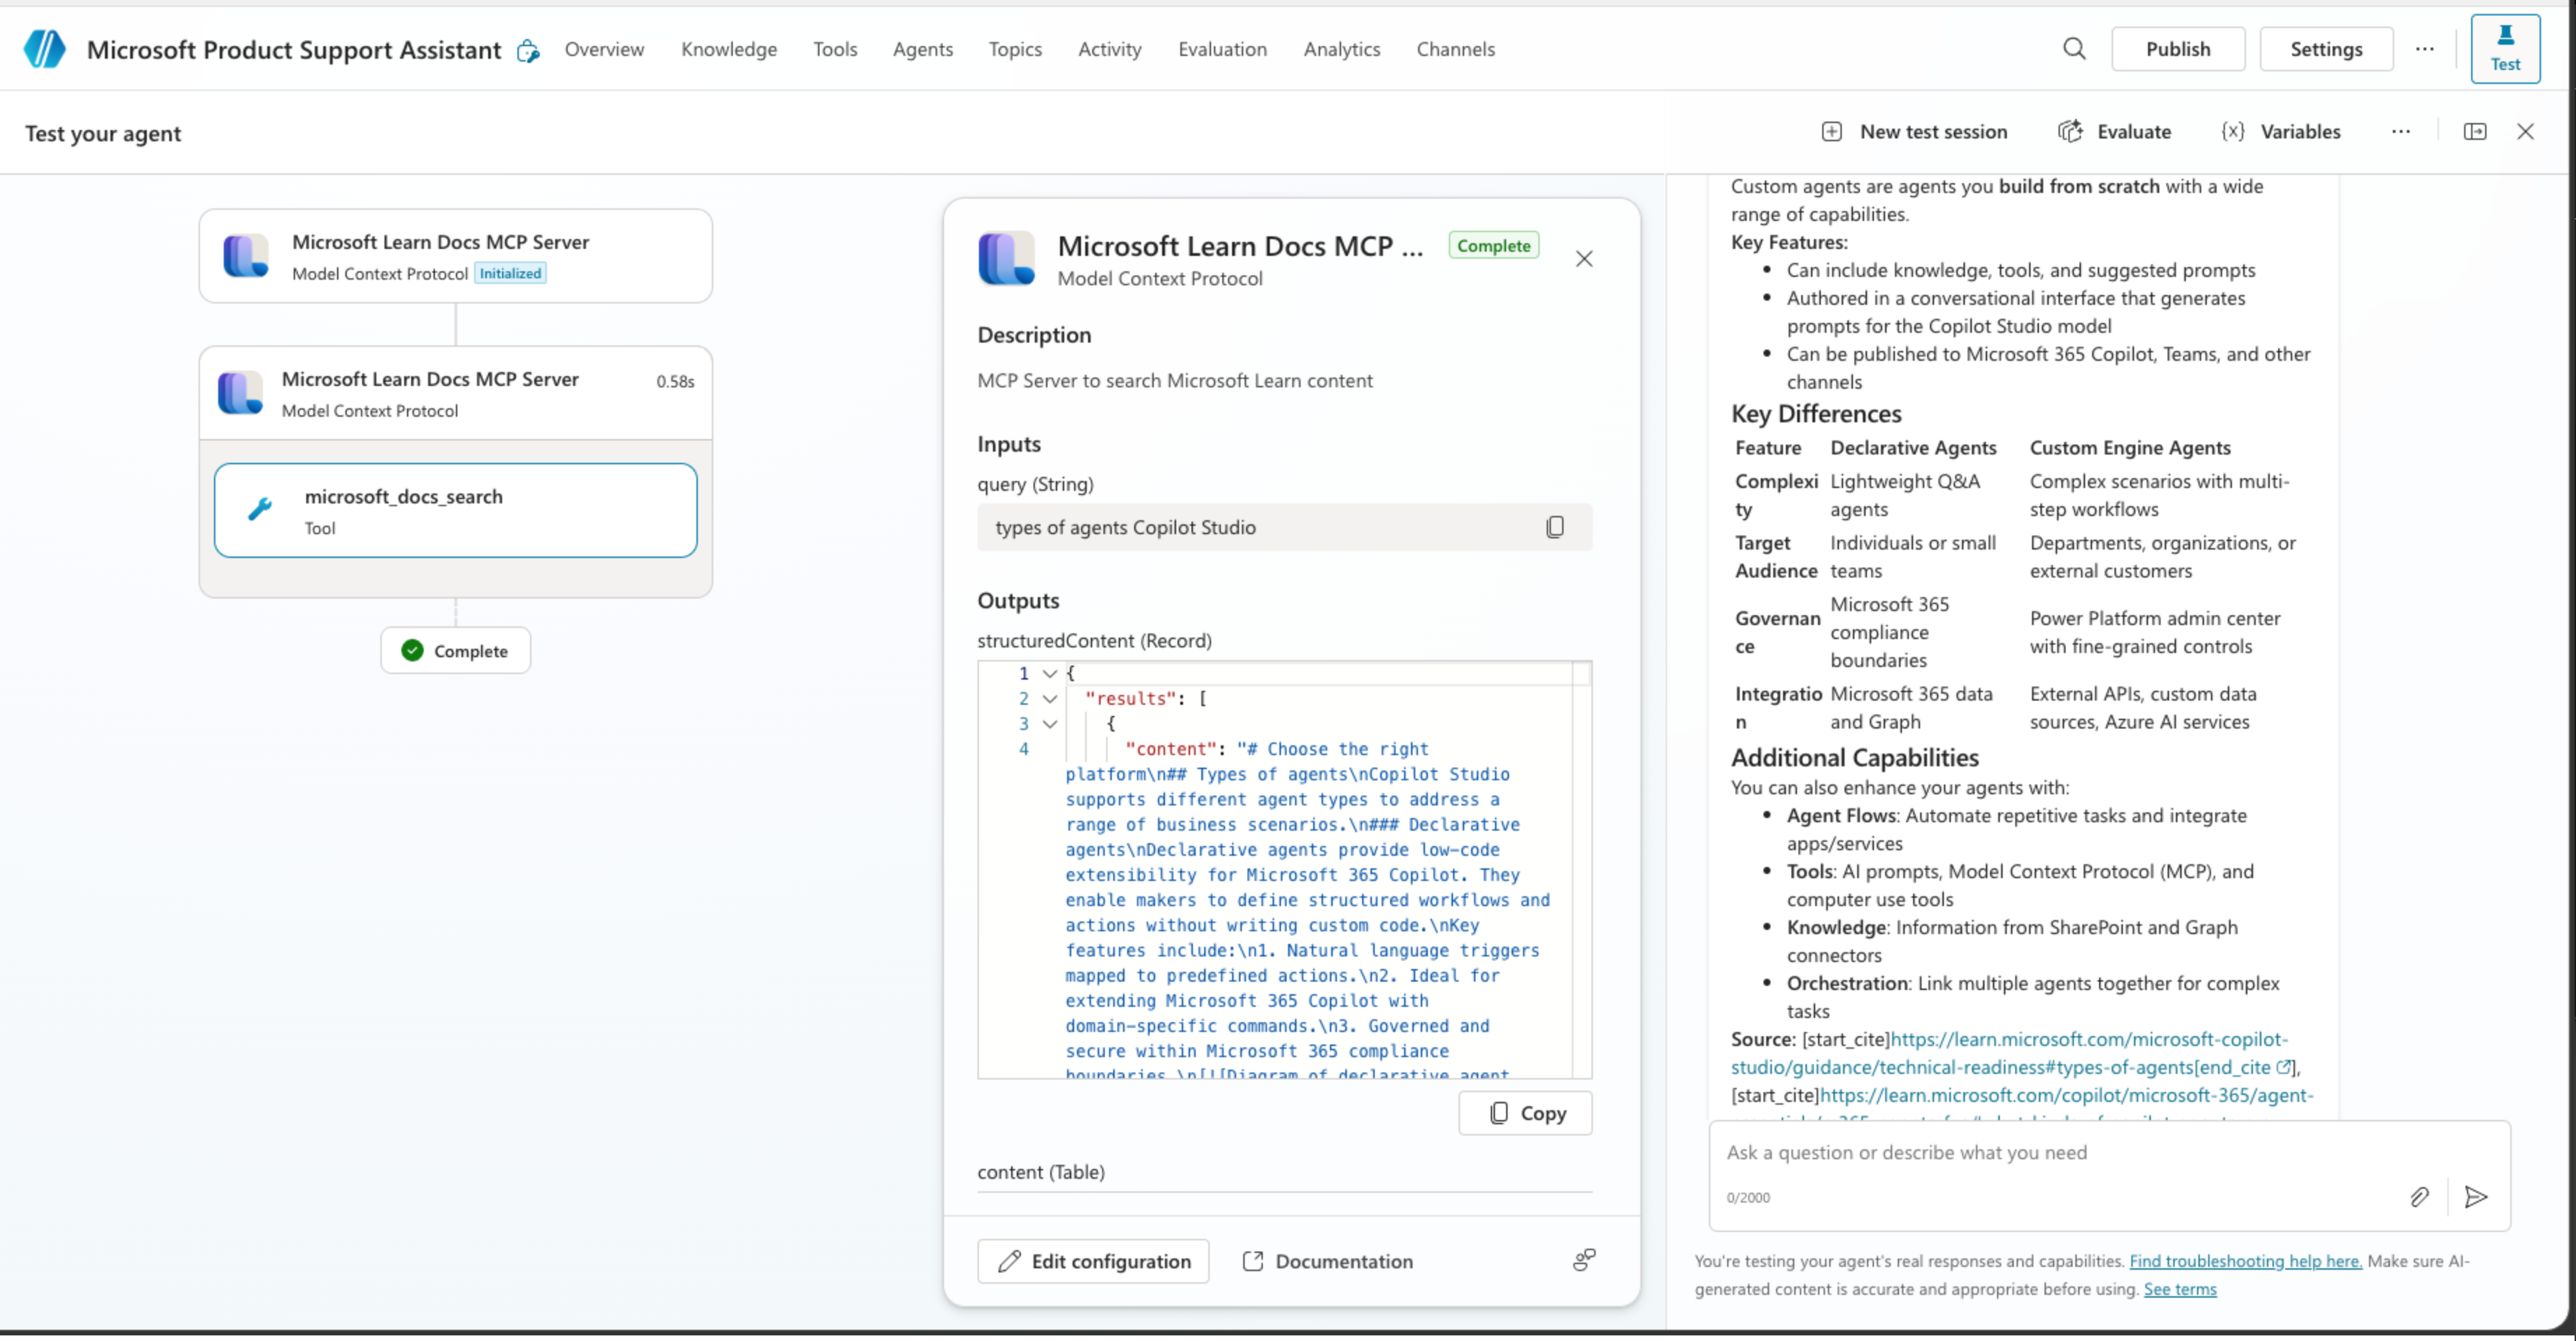Image resolution: width=2576 pixels, height=1341 pixels.
Task: Collapse JSON line 1 chevron
Action: pyautogui.click(x=1050, y=674)
